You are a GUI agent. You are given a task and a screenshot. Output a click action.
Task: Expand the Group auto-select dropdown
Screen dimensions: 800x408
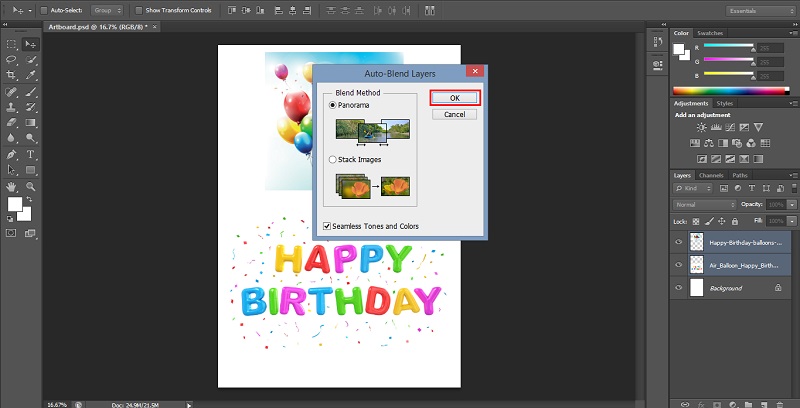pos(107,10)
